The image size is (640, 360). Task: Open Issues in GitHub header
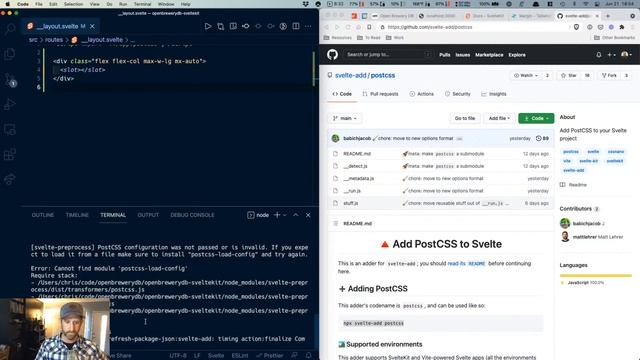coord(462,55)
